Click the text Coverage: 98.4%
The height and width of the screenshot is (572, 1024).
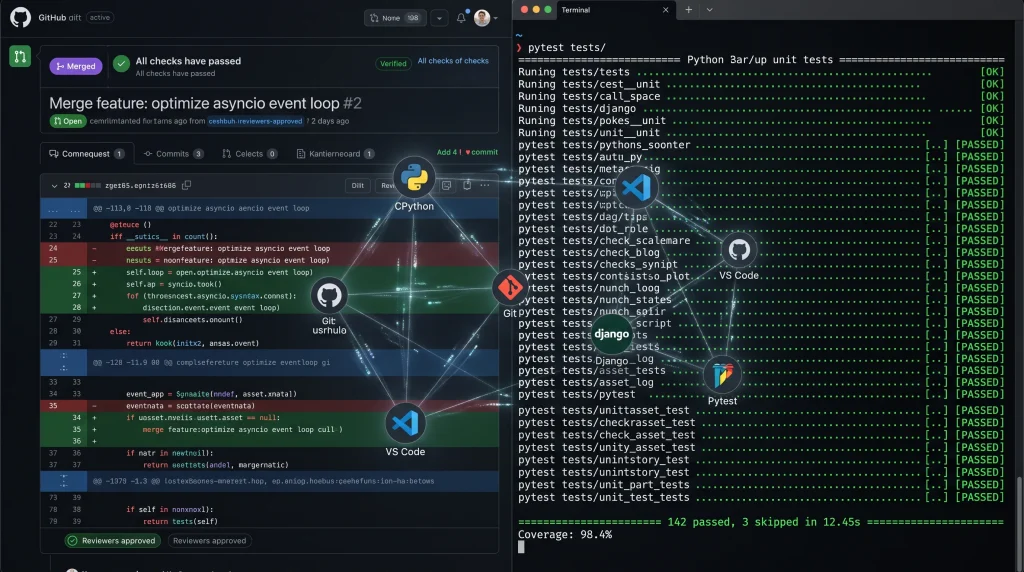coord(565,535)
